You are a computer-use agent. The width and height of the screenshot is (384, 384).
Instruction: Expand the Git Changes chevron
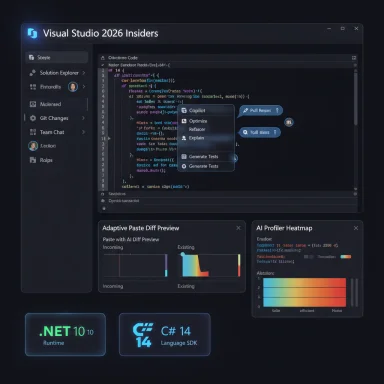(83, 118)
